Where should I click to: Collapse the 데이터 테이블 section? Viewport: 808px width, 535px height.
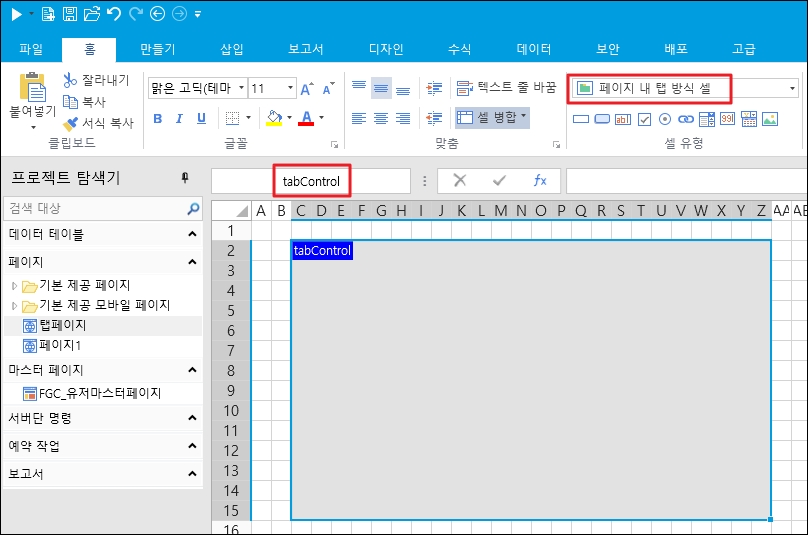(x=192, y=234)
